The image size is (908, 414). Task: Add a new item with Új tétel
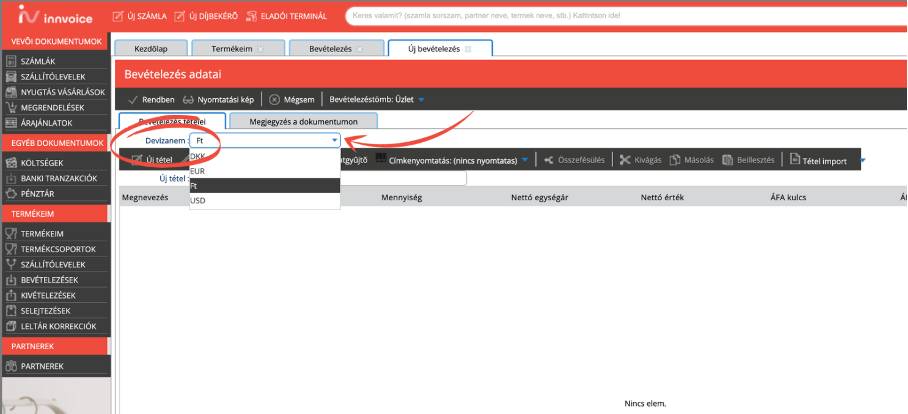point(155,160)
